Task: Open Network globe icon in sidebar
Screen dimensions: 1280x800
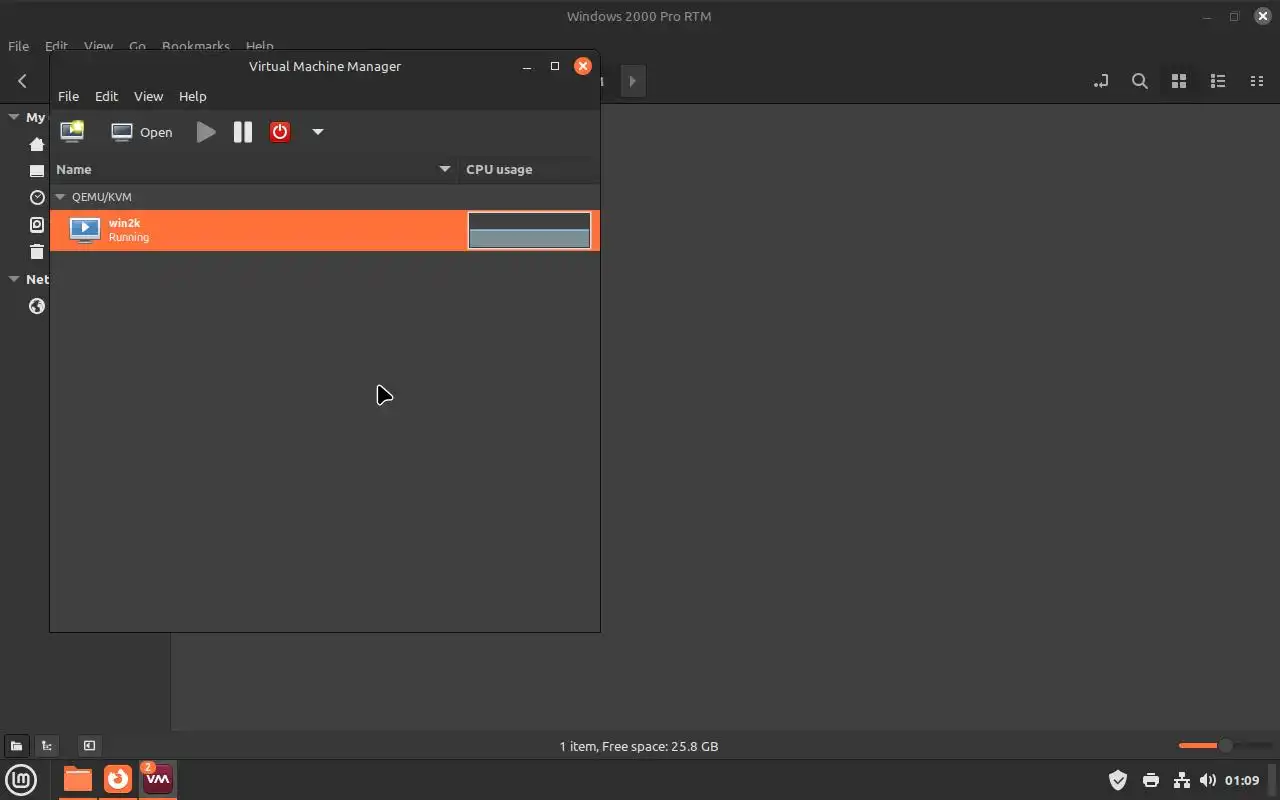Action: click(37, 306)
